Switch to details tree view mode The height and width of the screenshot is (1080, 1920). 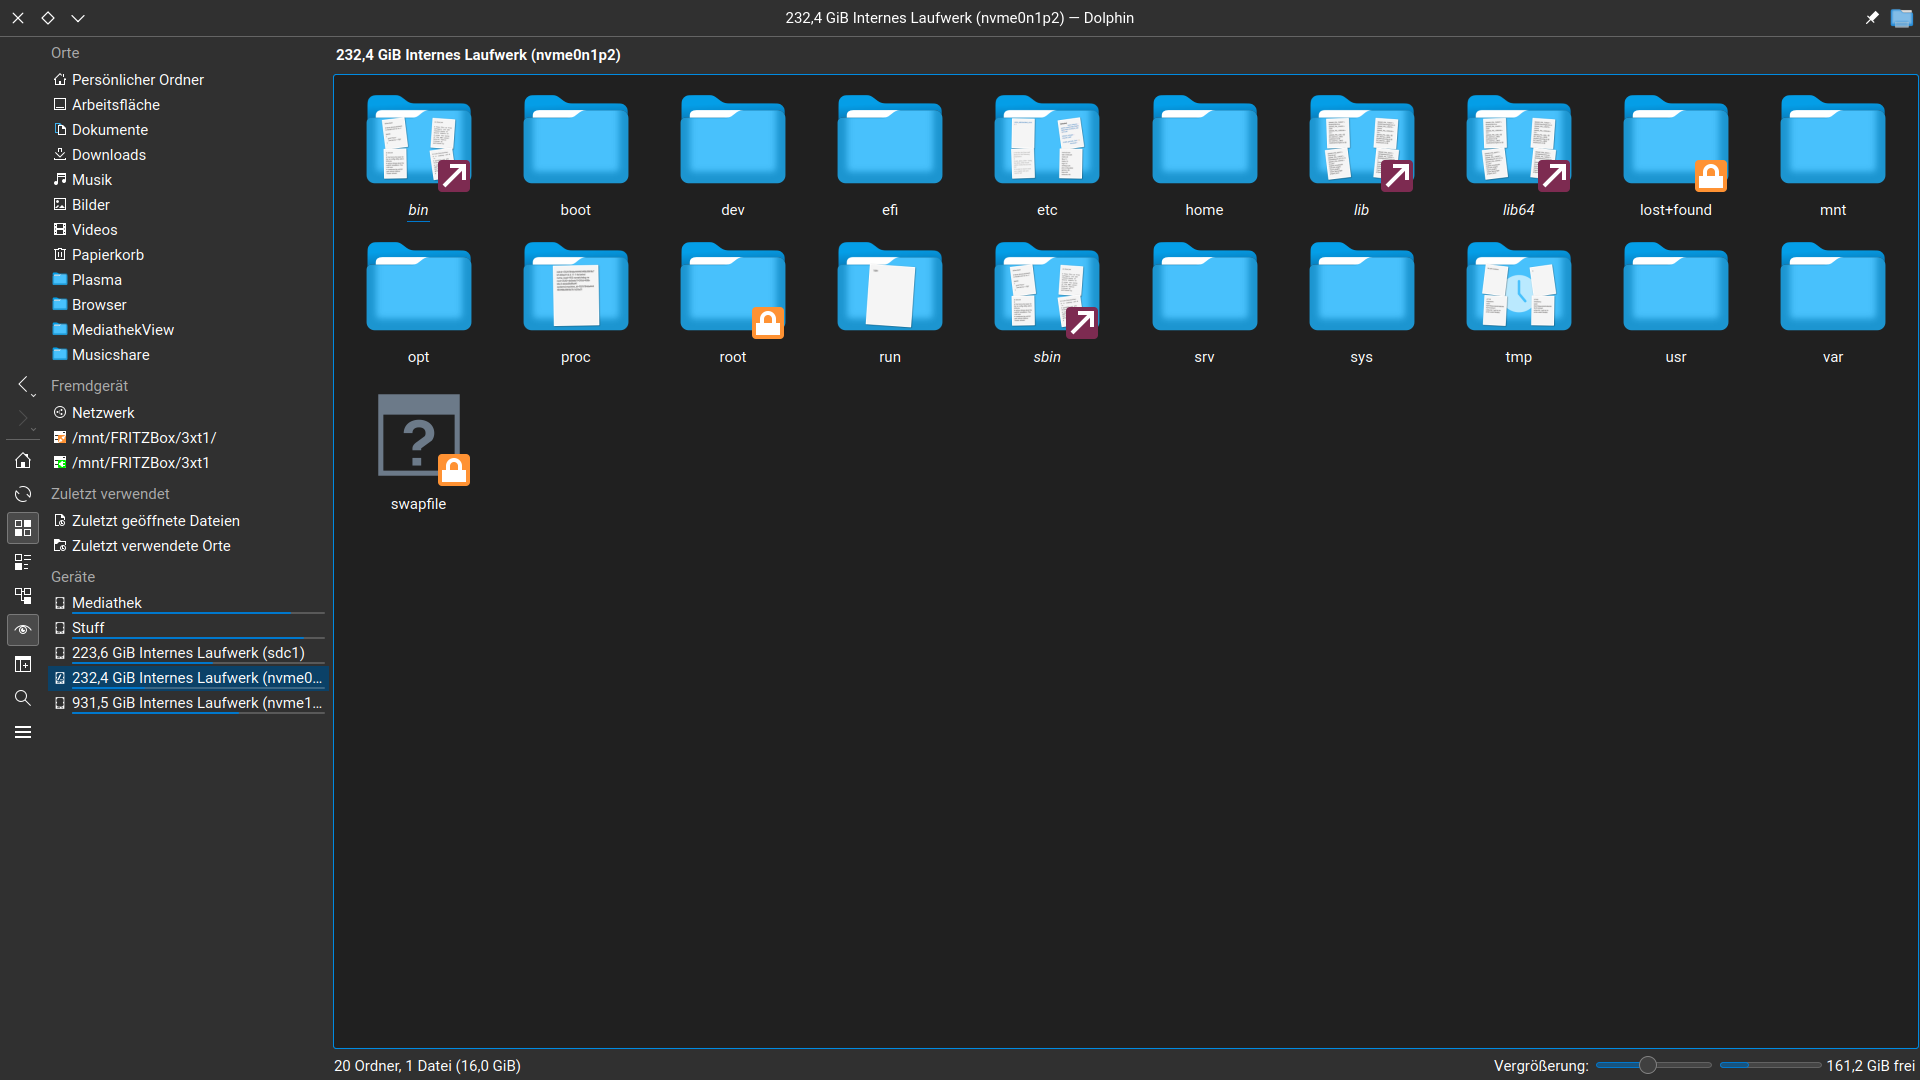pyautogui.click(x=23, y=596)
